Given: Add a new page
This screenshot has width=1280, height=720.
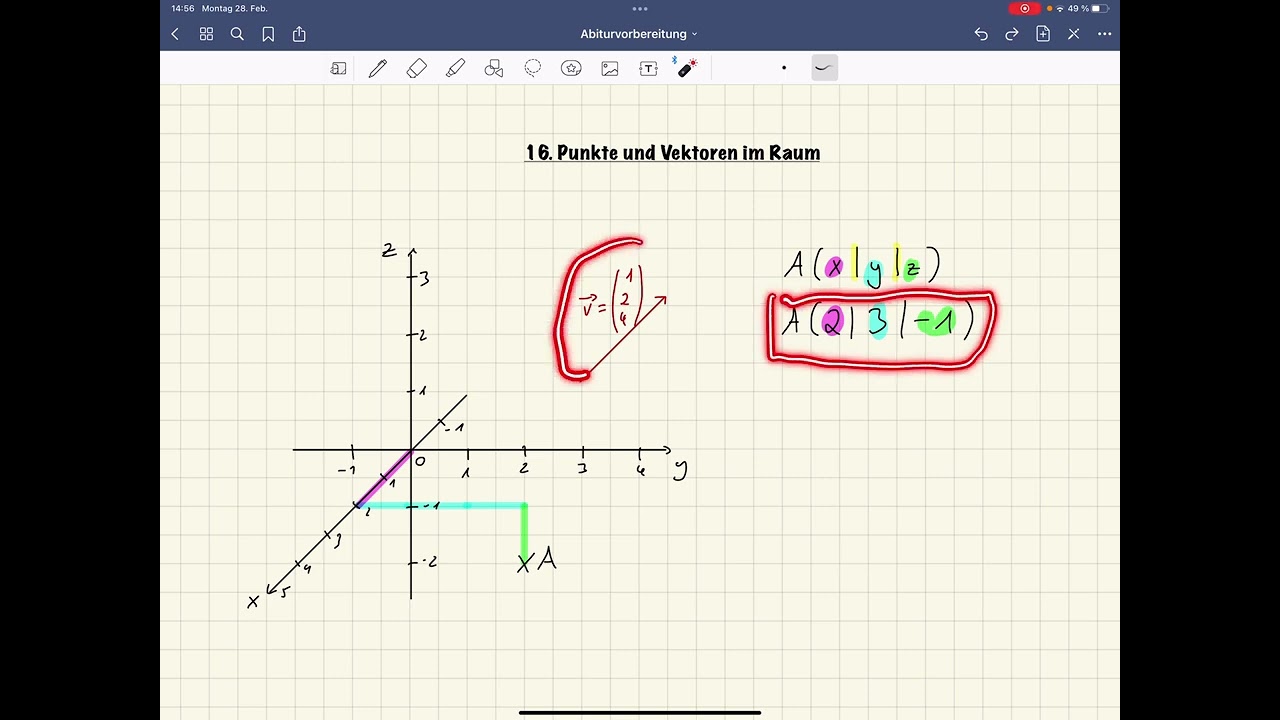Looking at the screenshot, I should [1043, 34].
